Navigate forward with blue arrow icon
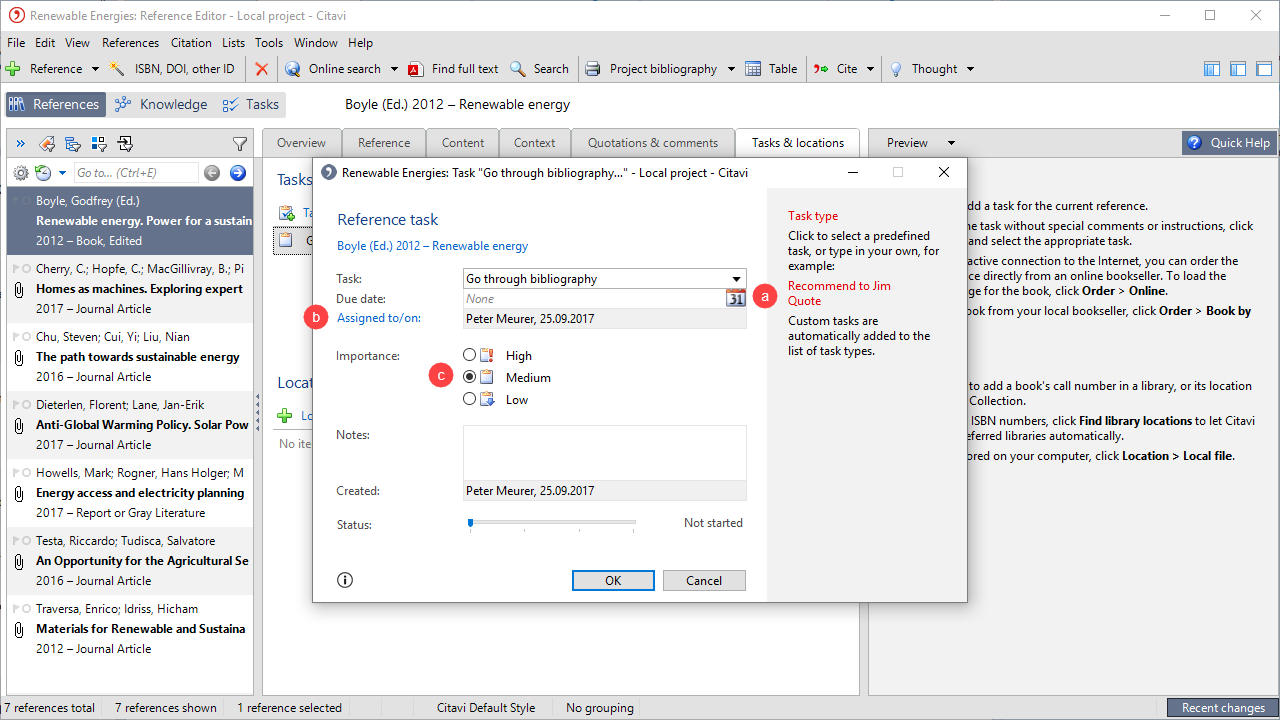 tap(238, 173)
